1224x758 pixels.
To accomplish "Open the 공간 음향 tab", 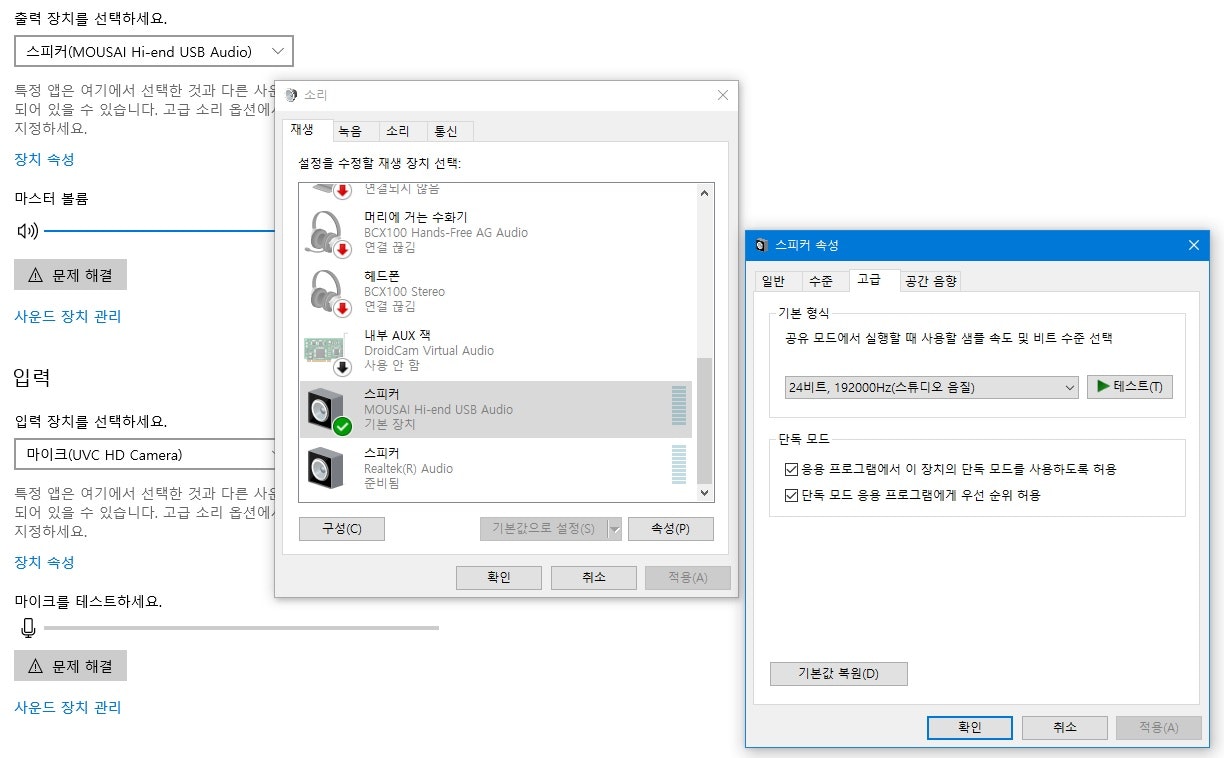I will point(930,281).
